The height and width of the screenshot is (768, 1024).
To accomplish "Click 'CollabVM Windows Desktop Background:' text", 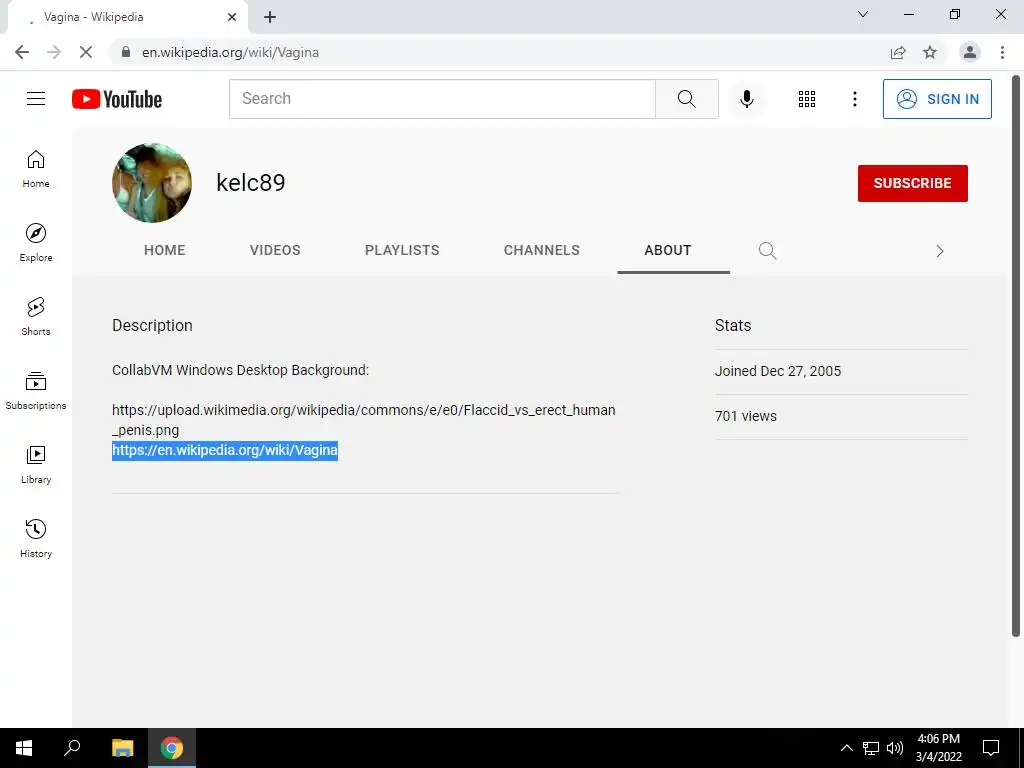I will click(240, 370).
